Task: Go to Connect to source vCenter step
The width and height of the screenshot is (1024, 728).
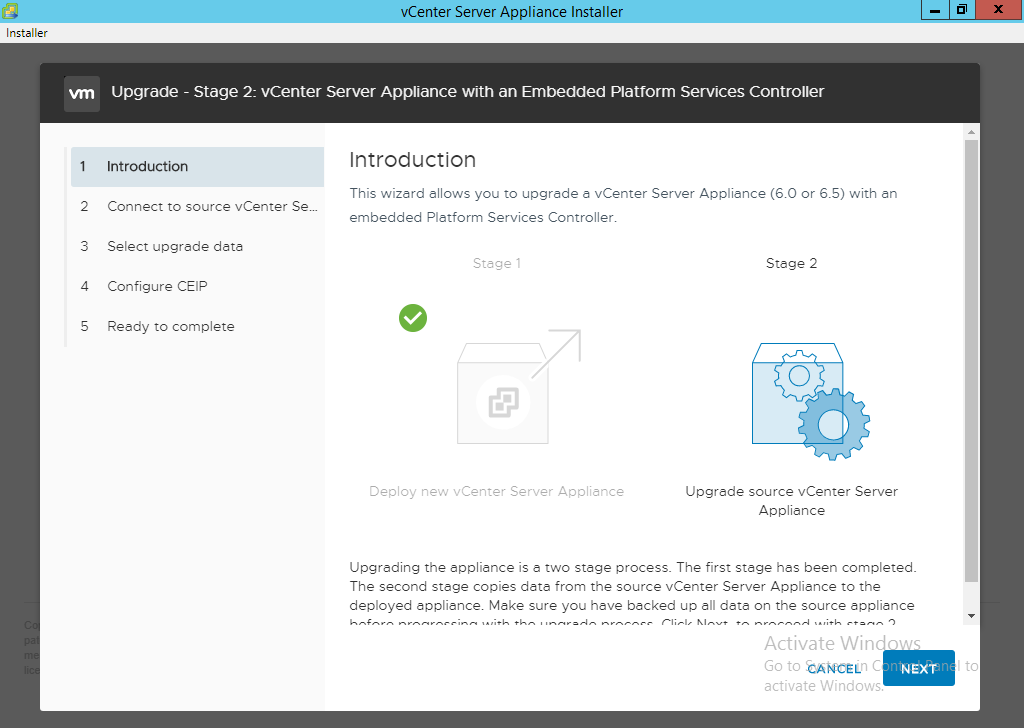Action: [x=197, y=206]
